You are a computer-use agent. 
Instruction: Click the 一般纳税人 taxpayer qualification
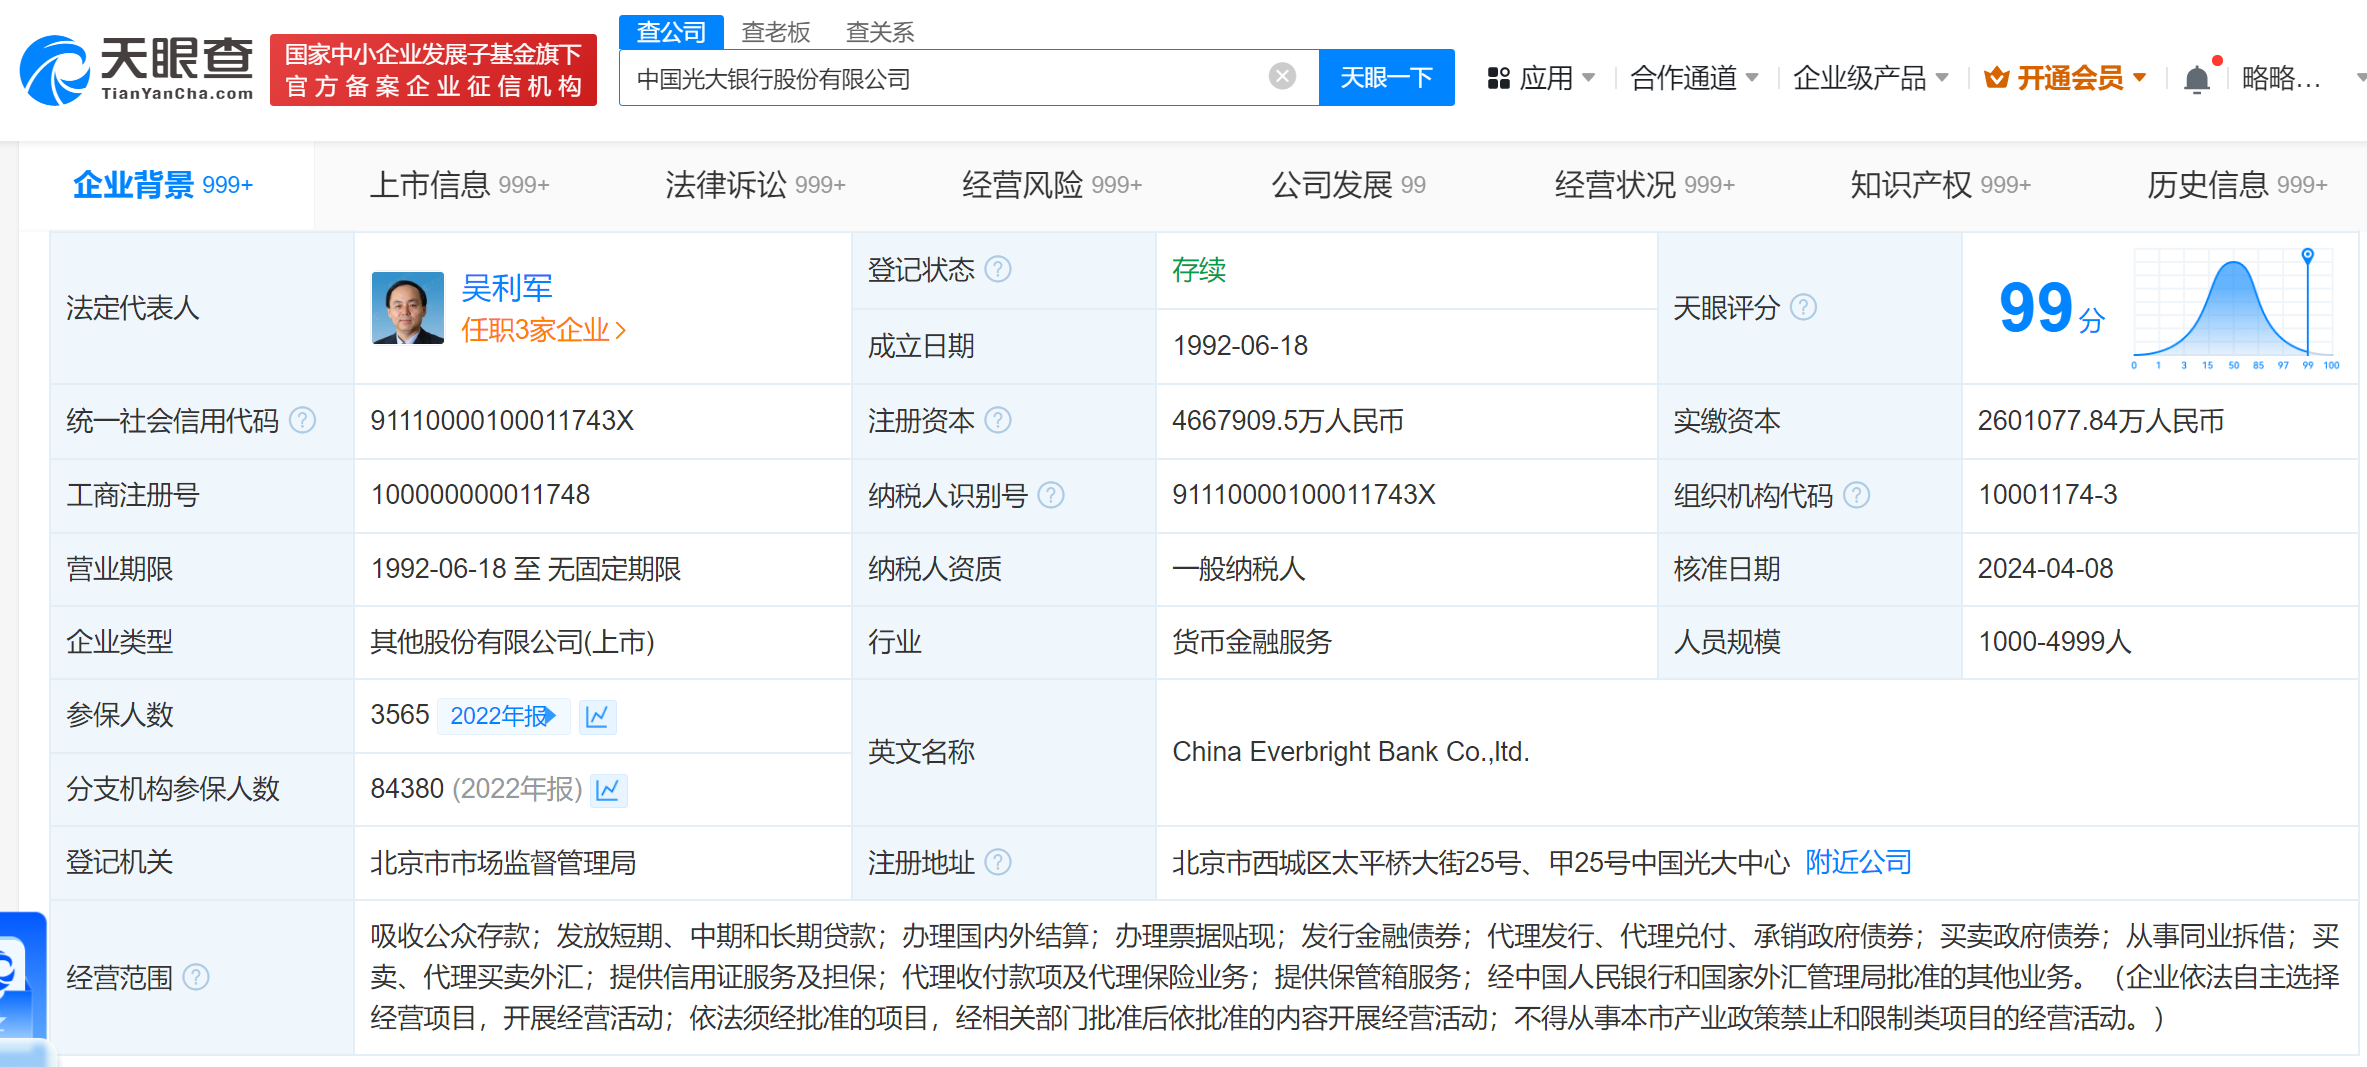click(x=1238, y=568)
